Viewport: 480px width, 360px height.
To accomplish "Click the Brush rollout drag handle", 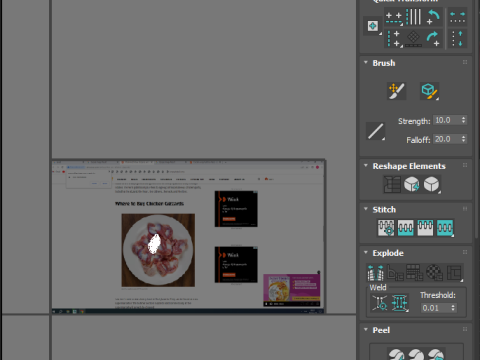I will click(x=465, y=62).
